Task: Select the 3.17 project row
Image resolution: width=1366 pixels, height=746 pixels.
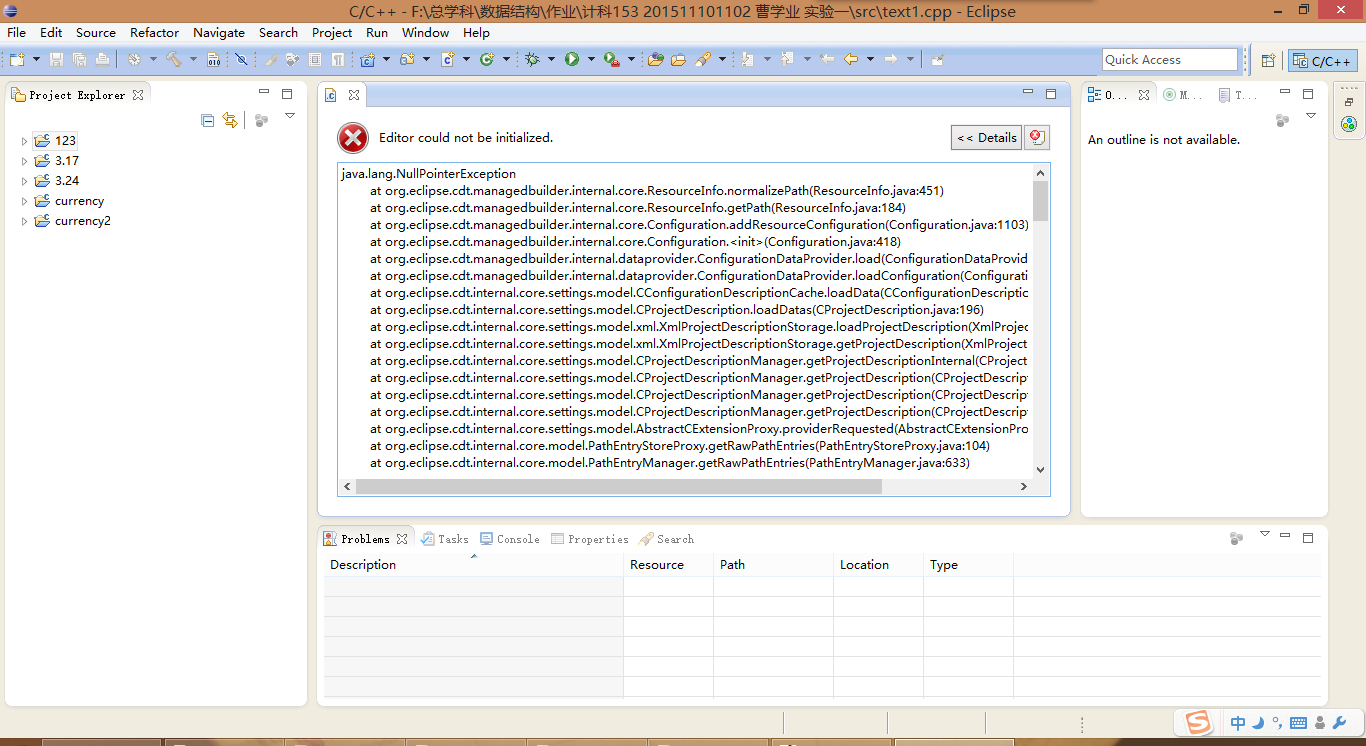Action: 67,161
